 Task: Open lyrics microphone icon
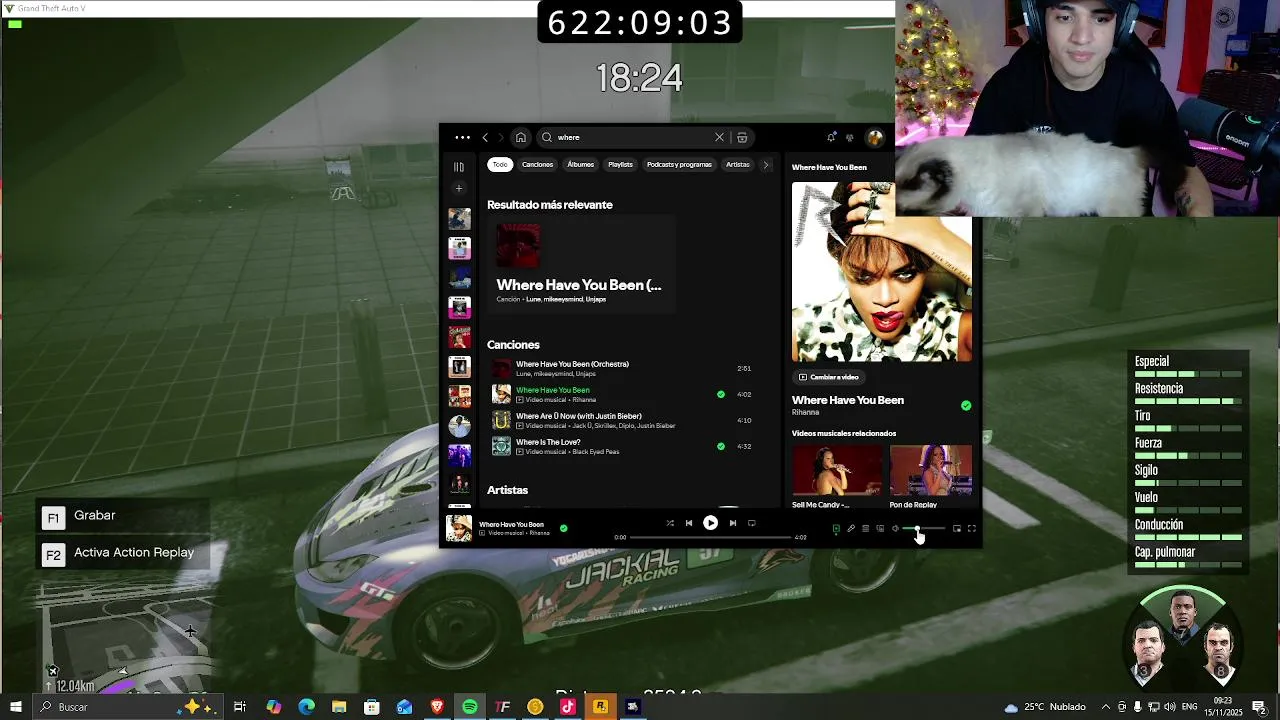(851, 528)
